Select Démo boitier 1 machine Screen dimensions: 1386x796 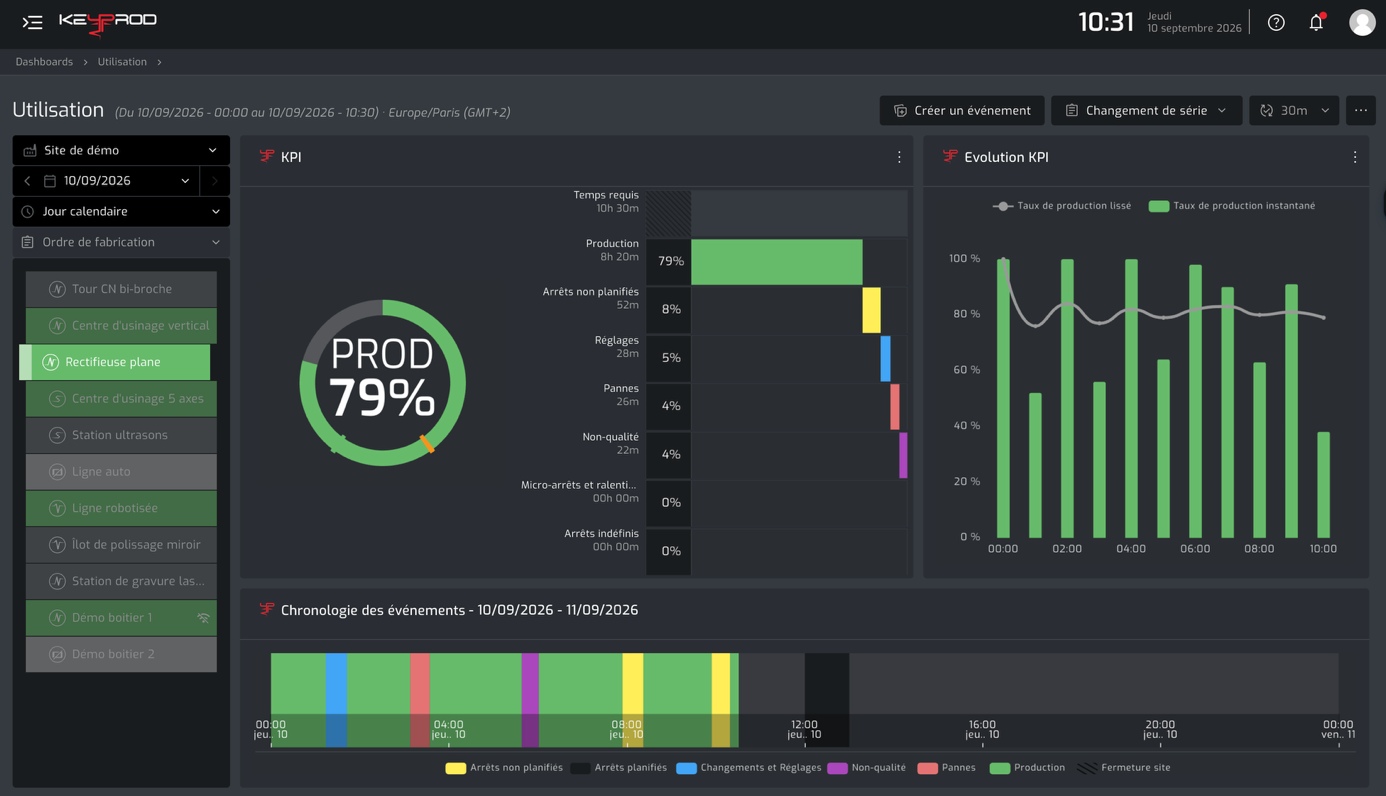(x=121, y=618)
